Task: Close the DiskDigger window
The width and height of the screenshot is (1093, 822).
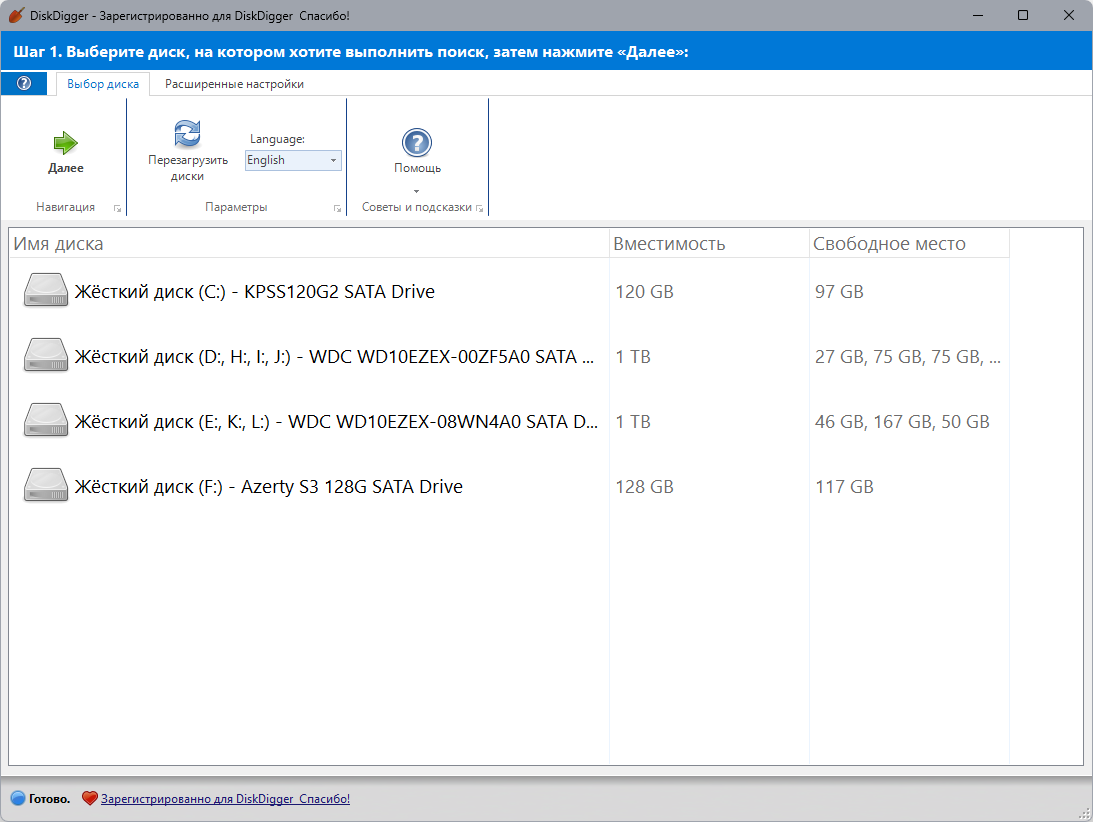Action: coord(1069,15)
